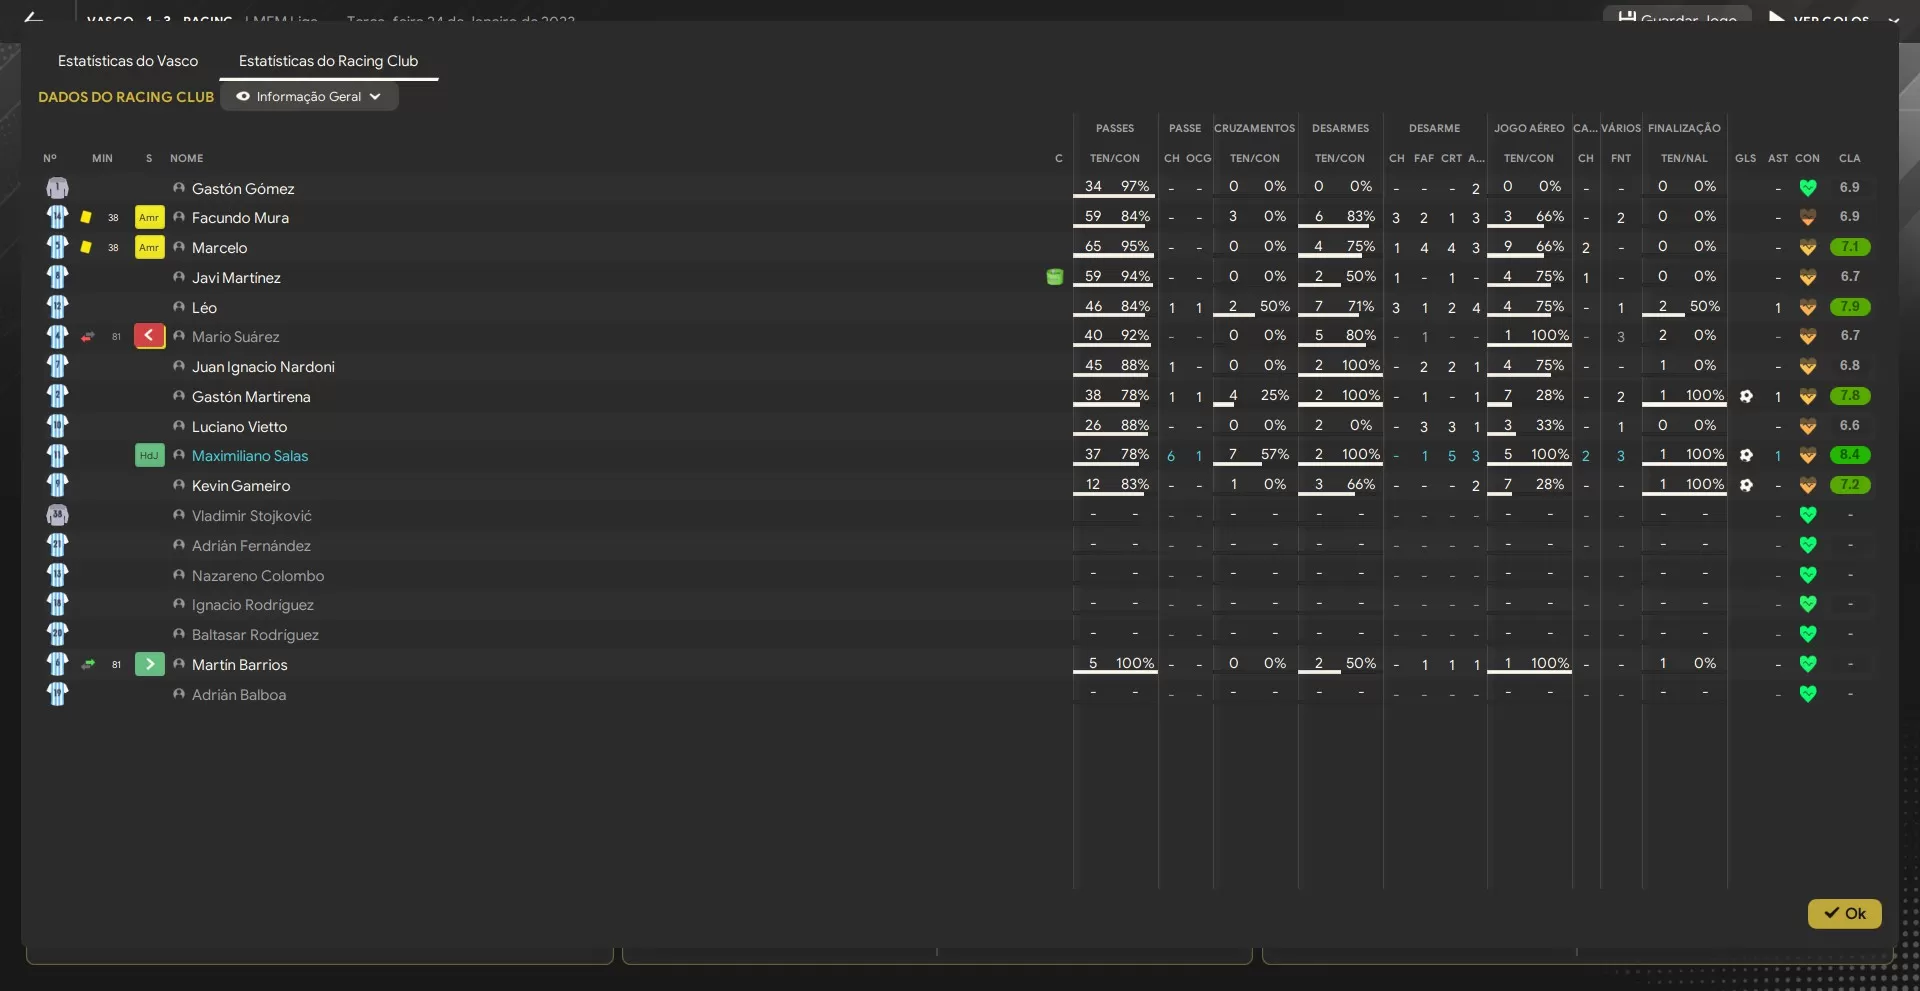The image size is (1920, 991).
Task: Click Baltasar Rodríguez kit shirt icon
Action: [57, 634]
